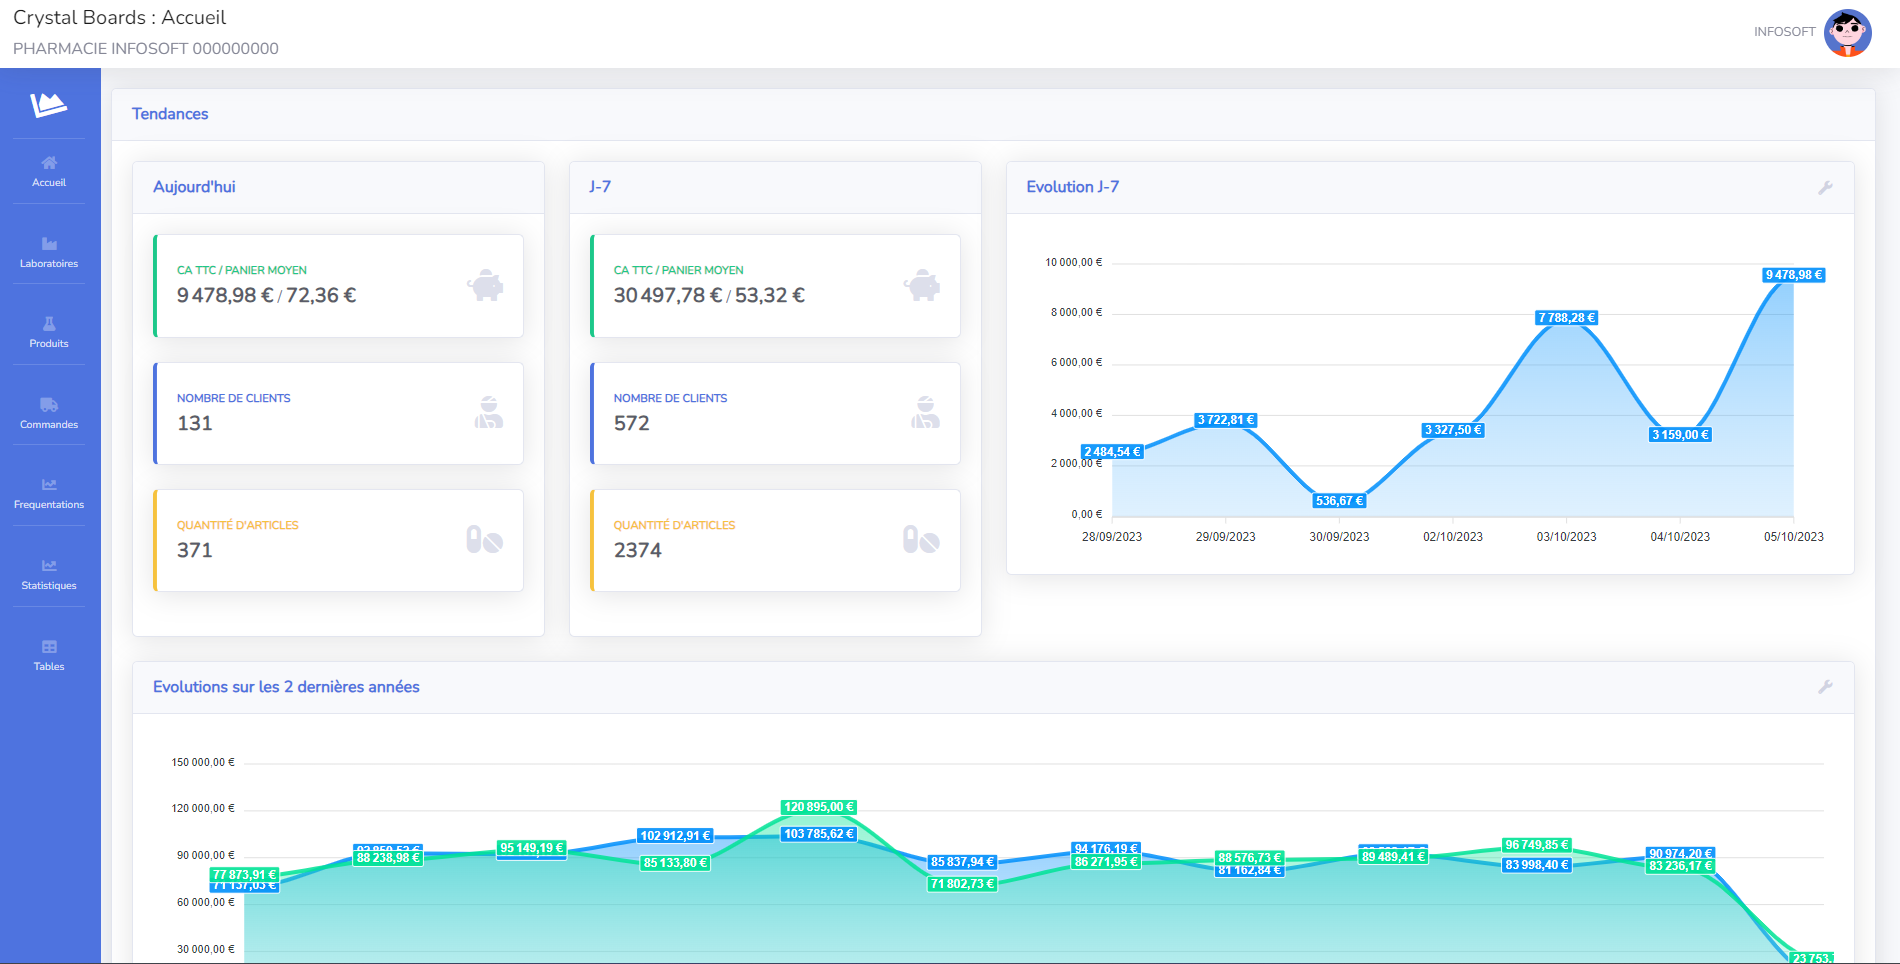Click the Evolution J-7 panel title
The width and height of the screenshot is (1900, 964).
pos(1073,187)
